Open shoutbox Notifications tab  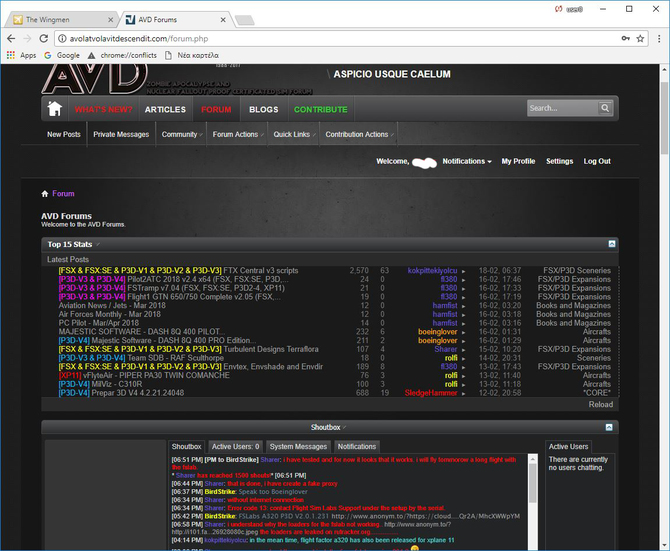click(x=357, y=446)
